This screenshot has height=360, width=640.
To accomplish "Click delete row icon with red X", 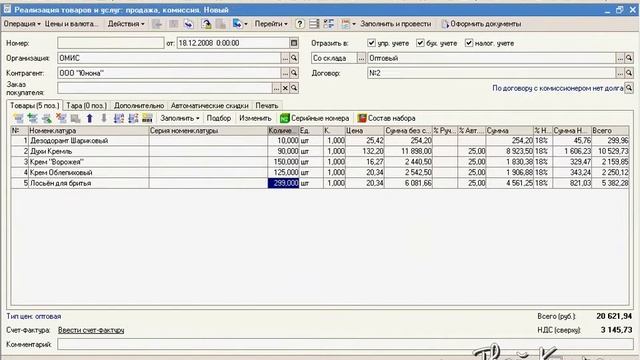I will [x=61, y=118].
